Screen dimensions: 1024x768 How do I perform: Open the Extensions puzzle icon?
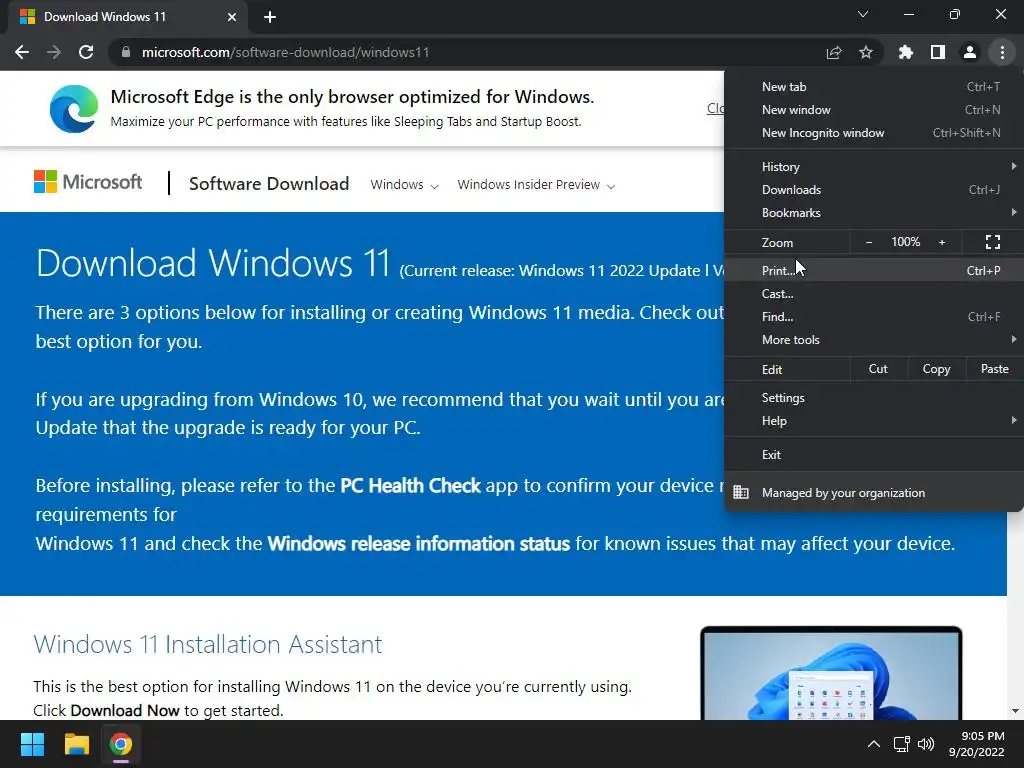(x=905, y=52)
